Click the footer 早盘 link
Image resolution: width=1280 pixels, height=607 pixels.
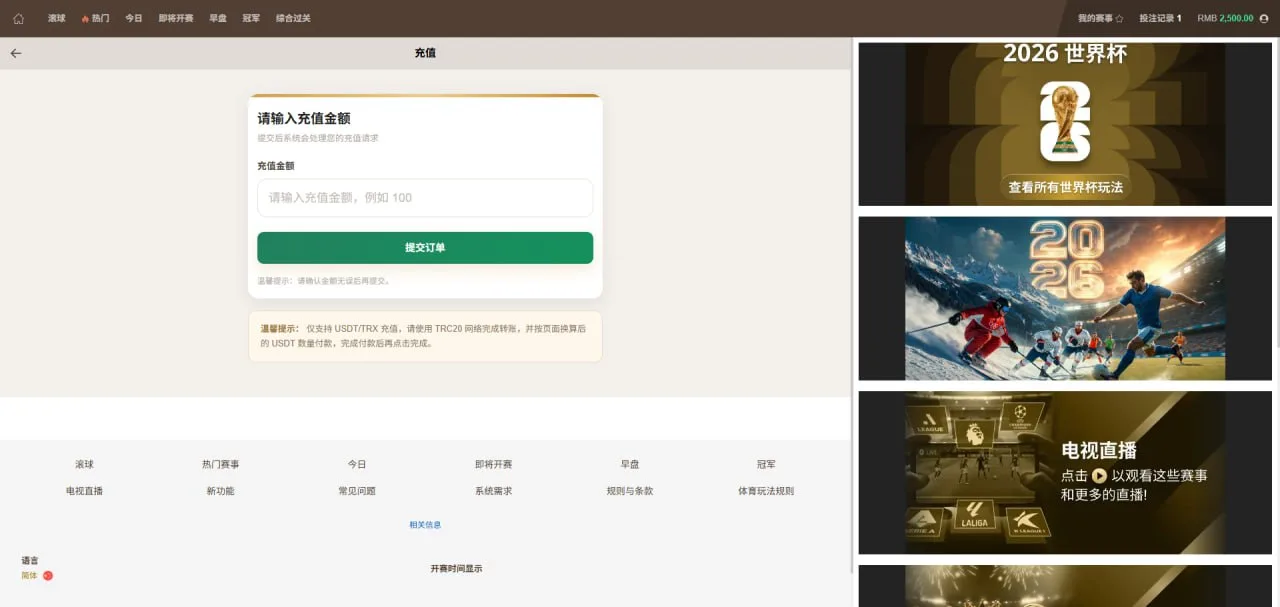click(630, 464)
